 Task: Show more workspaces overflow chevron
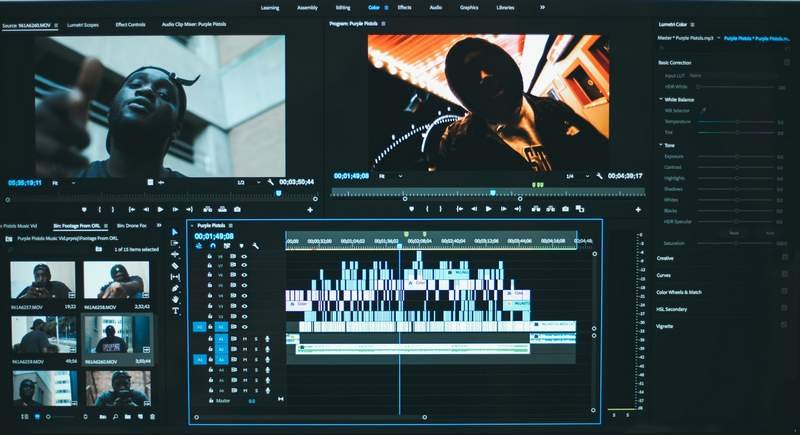[542, 7]
